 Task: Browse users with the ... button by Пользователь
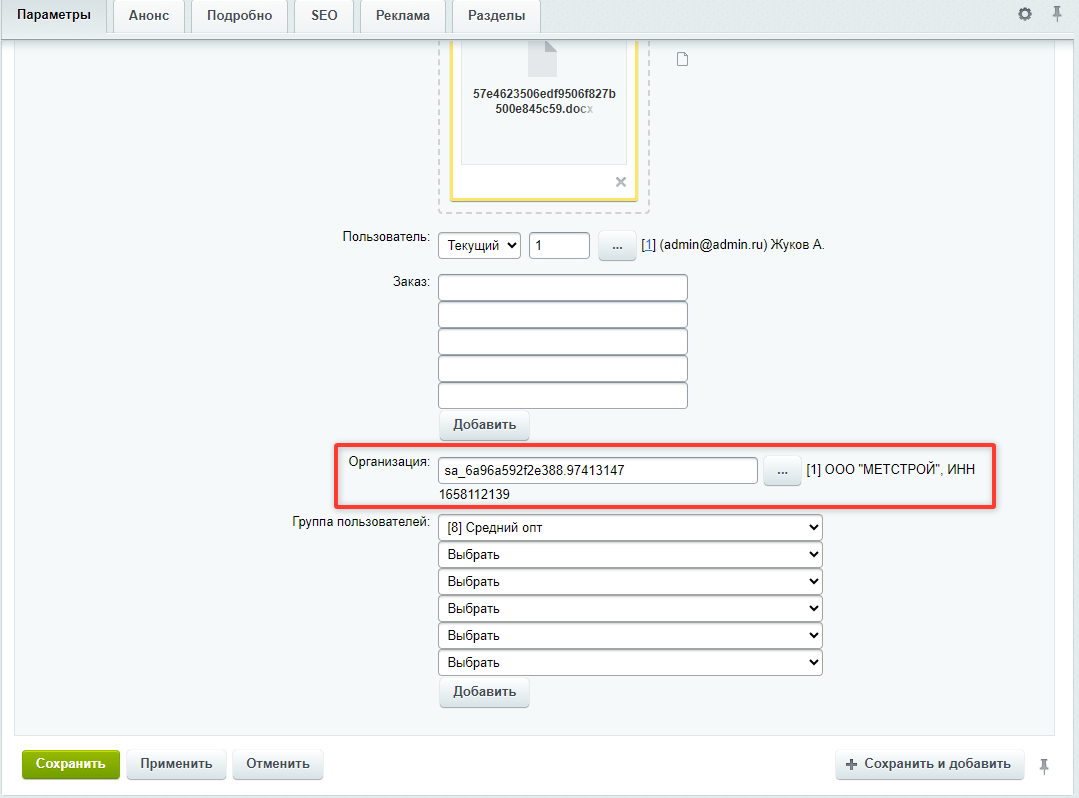point(617,246)
